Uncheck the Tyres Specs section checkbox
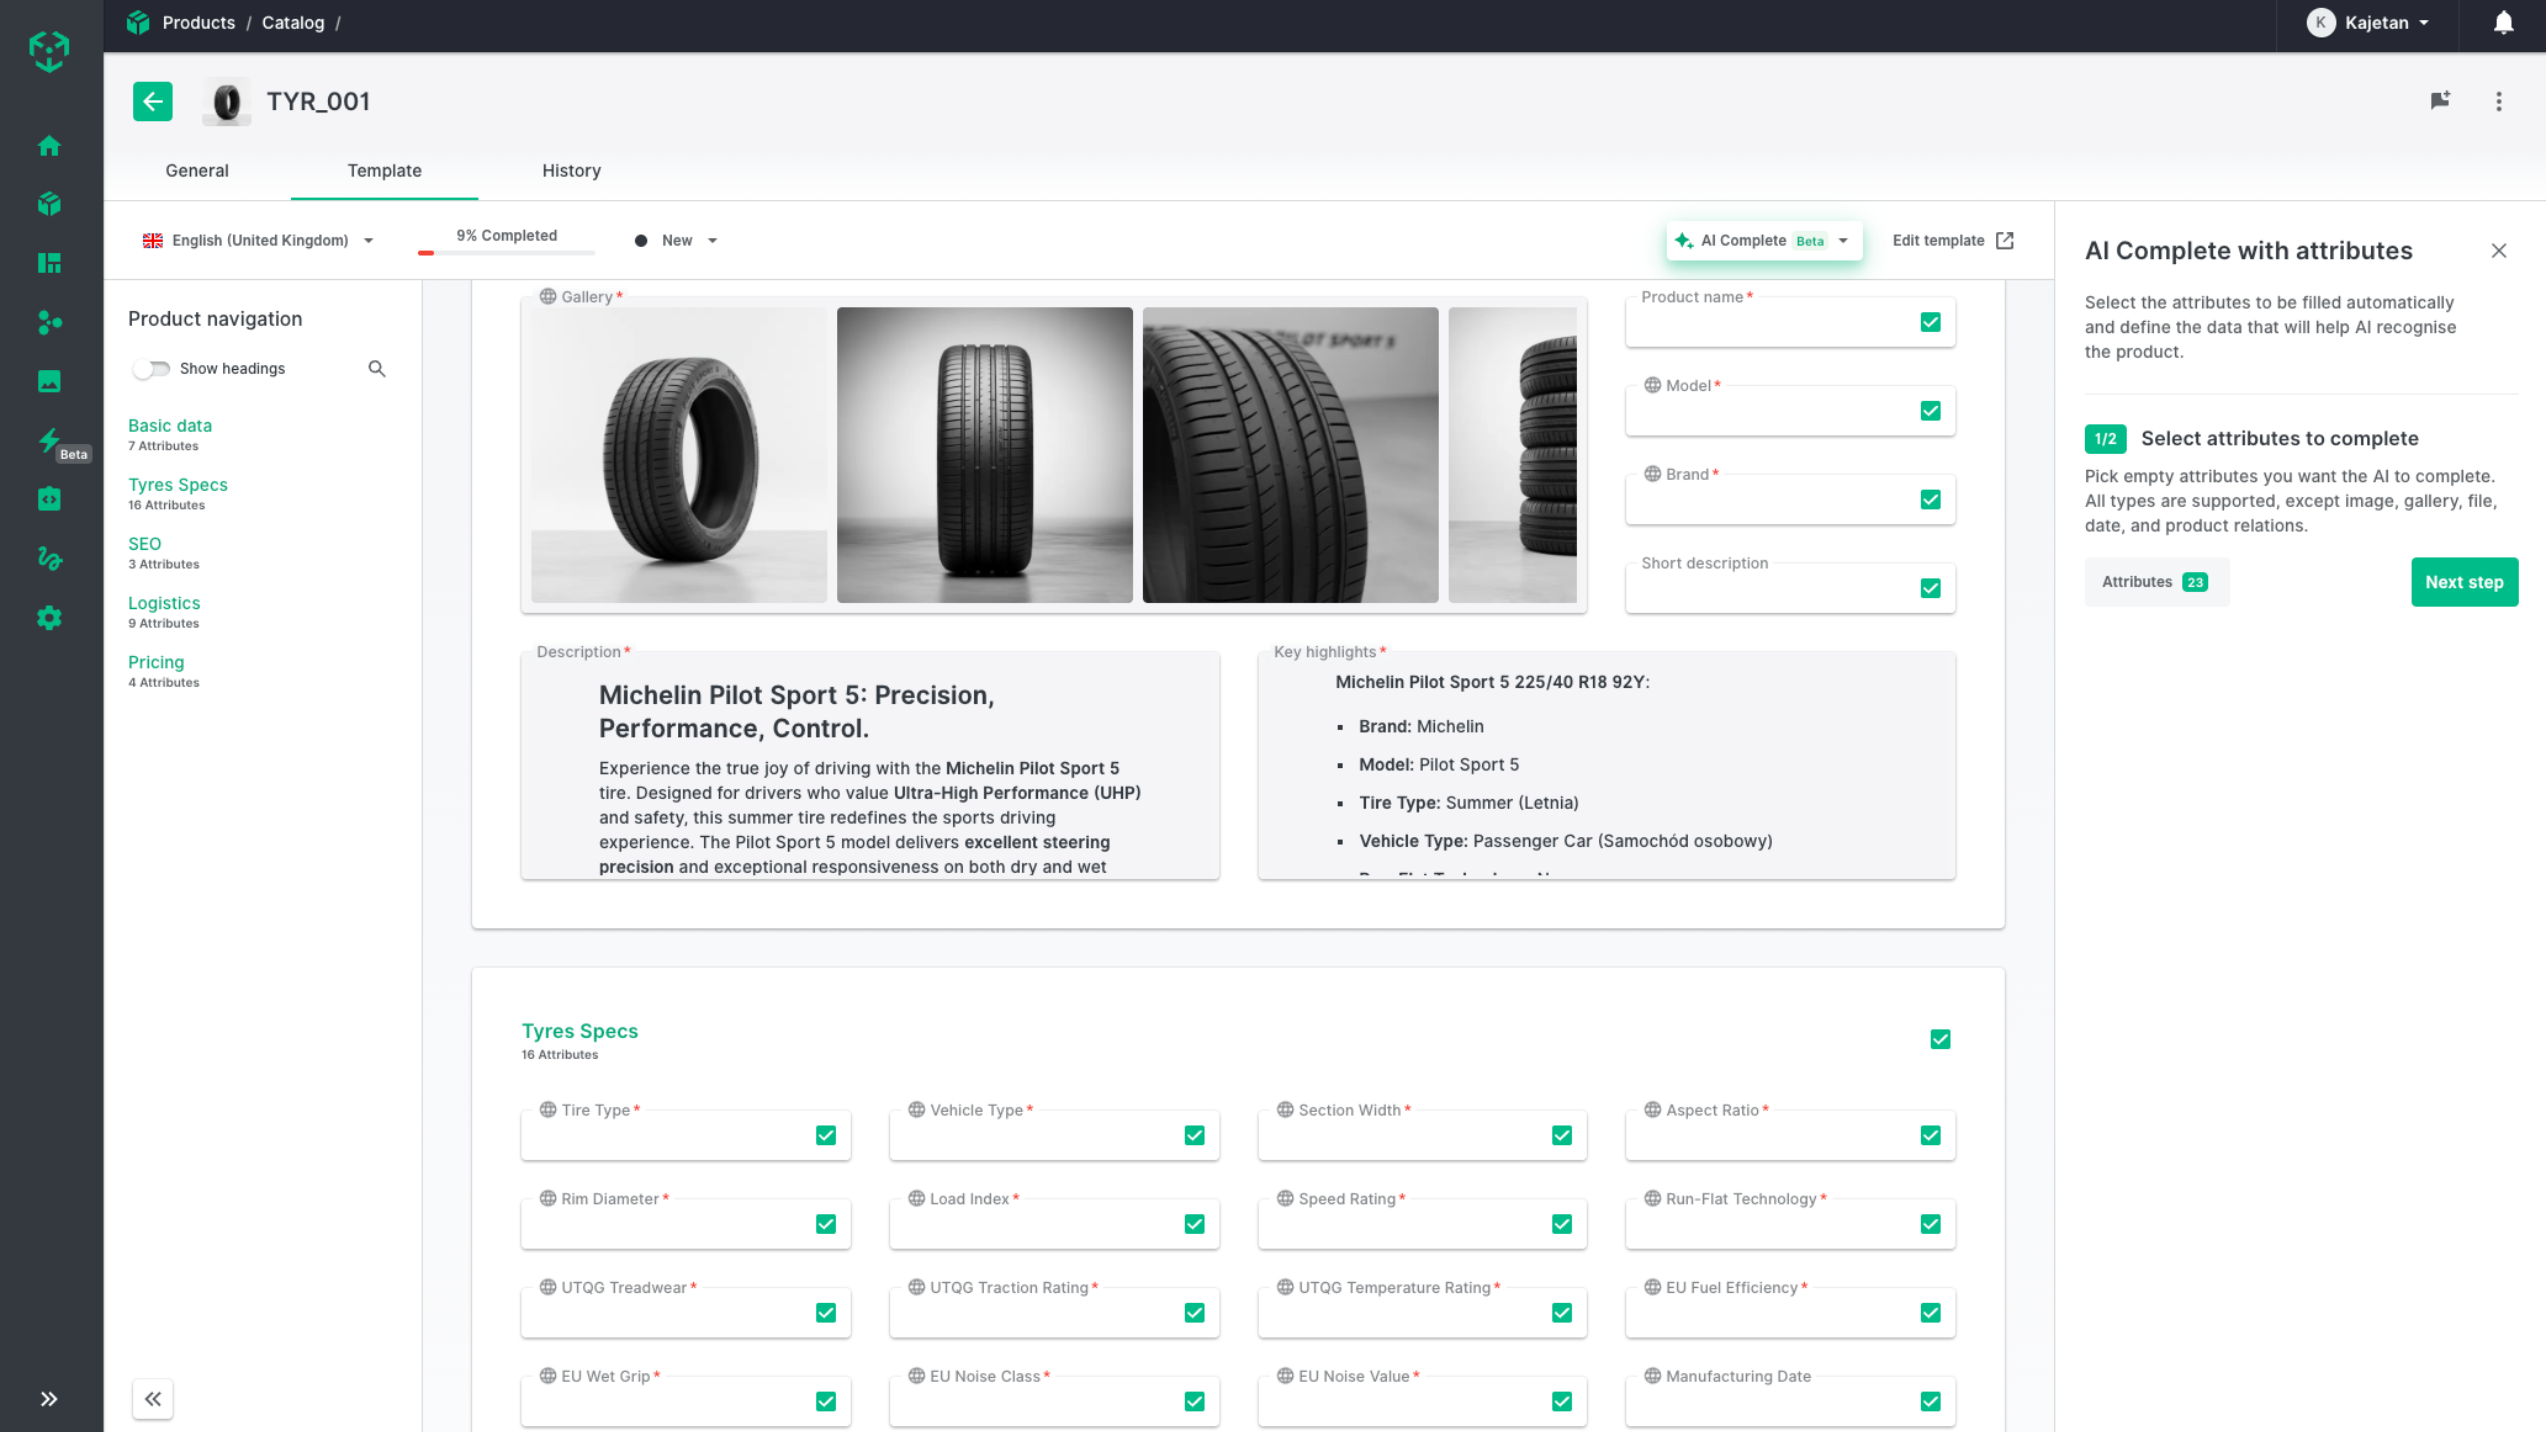This screenshot has height=1432, width=2546. [1940, 1039]
